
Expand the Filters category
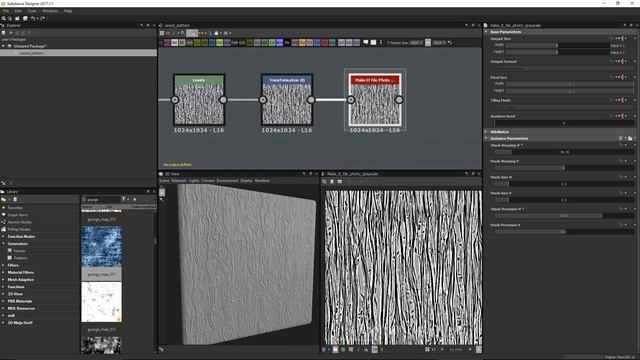(x=4, y=265)
